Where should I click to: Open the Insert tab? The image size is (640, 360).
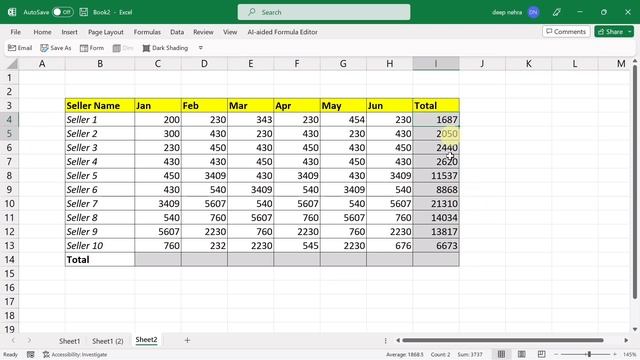69,32
